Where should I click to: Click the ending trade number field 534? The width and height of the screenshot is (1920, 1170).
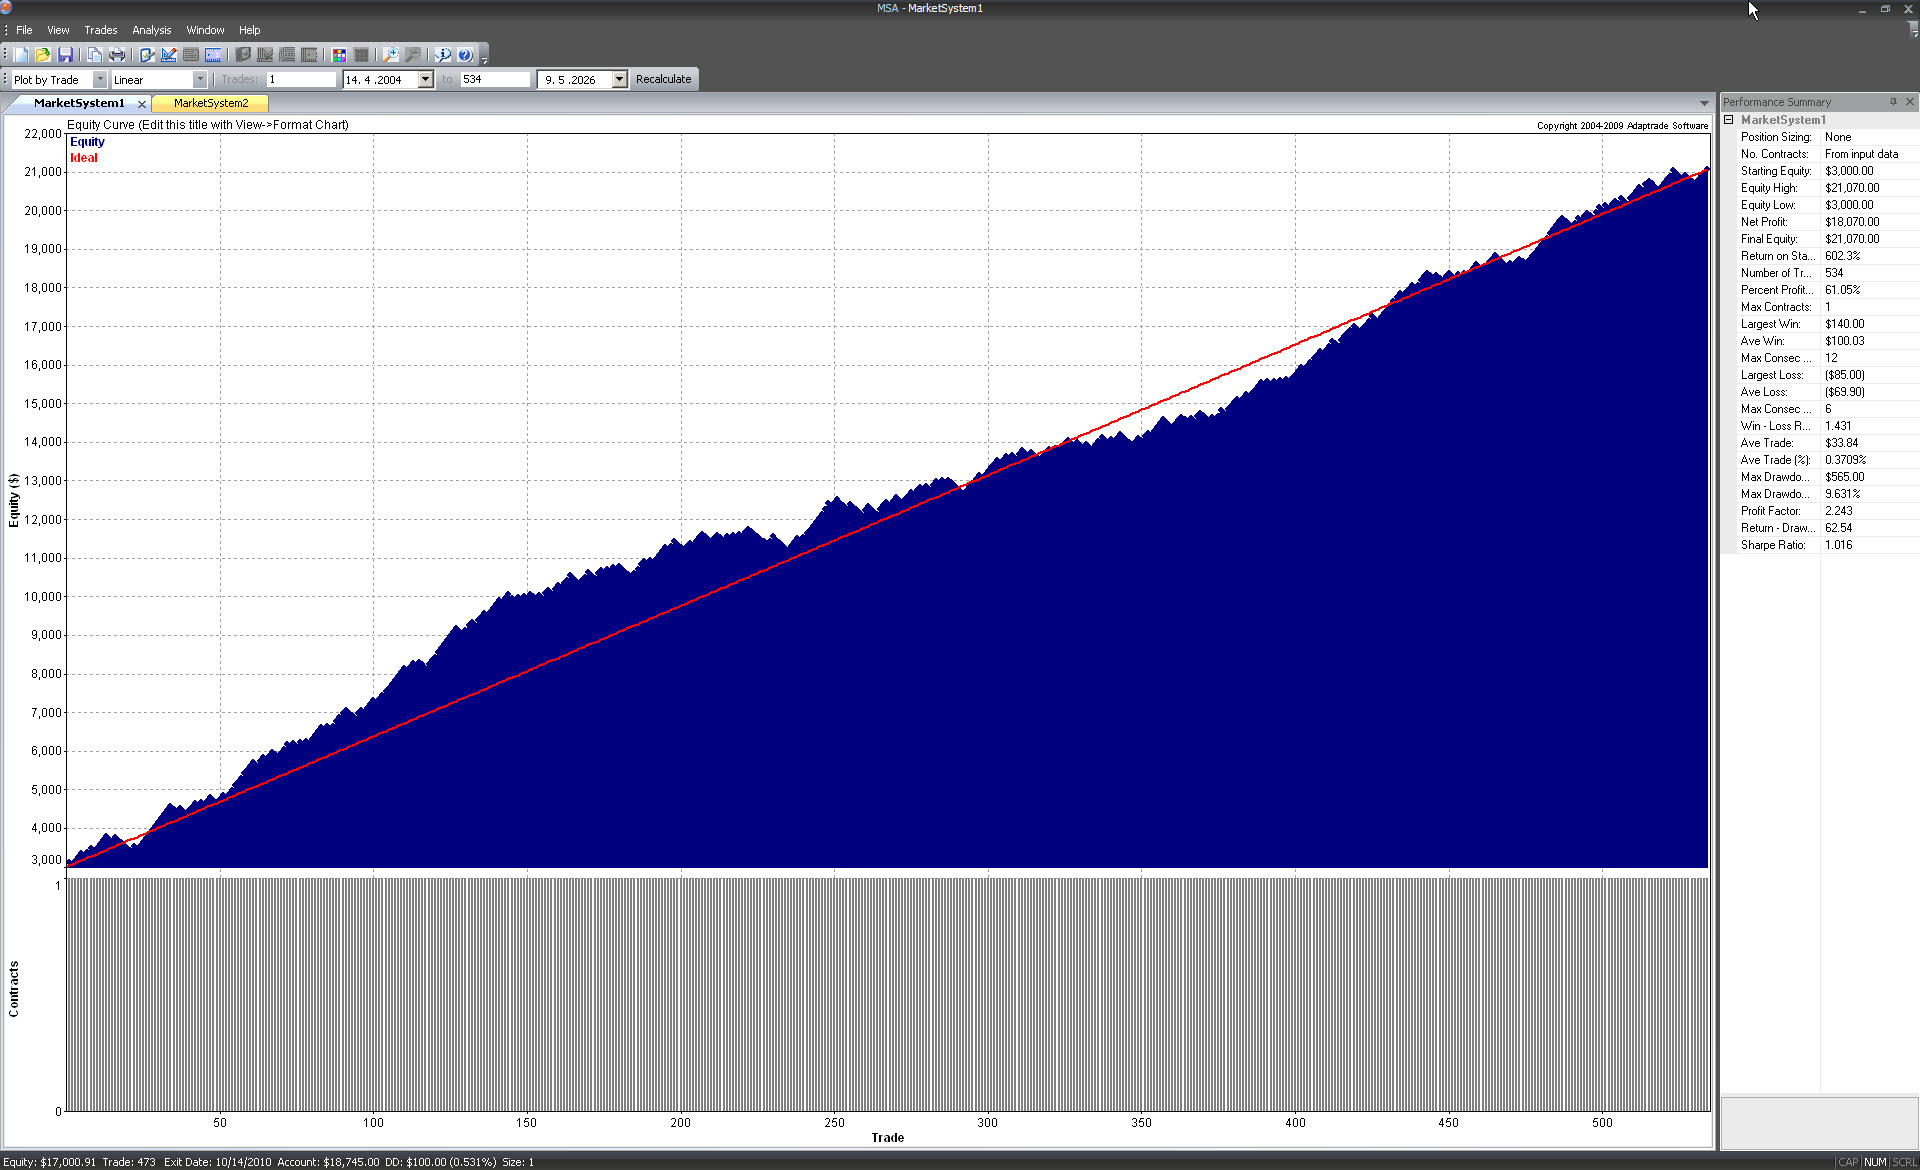[494, 80]
